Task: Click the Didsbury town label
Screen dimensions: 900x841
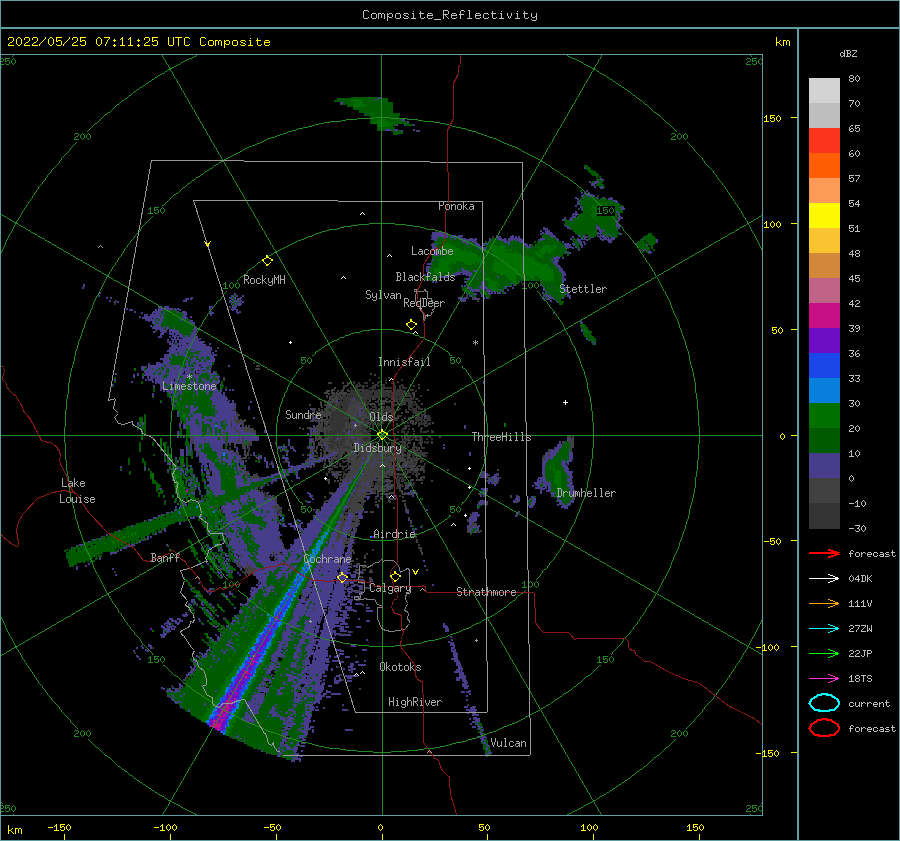Action: [377, 448]
